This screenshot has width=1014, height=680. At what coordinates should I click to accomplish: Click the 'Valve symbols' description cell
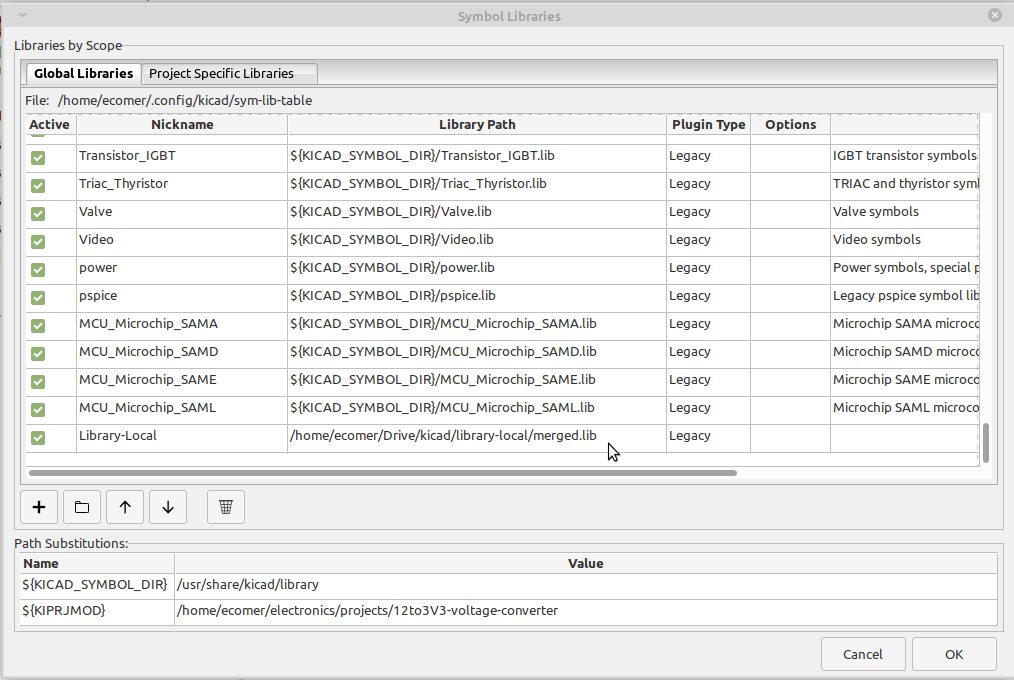coord(905,213)
